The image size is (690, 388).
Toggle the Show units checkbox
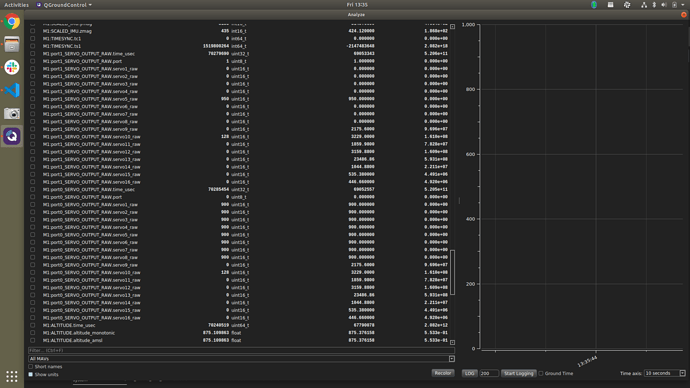(31, 374)
